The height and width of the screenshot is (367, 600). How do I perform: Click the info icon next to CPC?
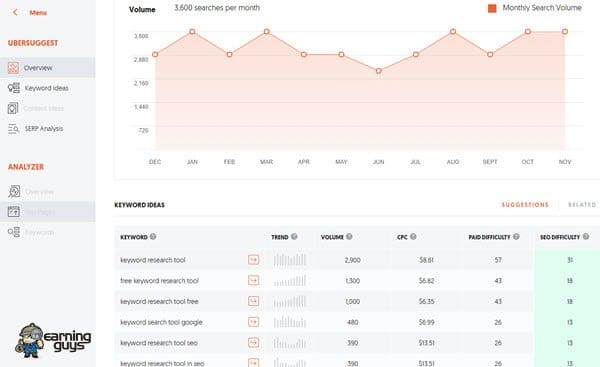(413, 237)
